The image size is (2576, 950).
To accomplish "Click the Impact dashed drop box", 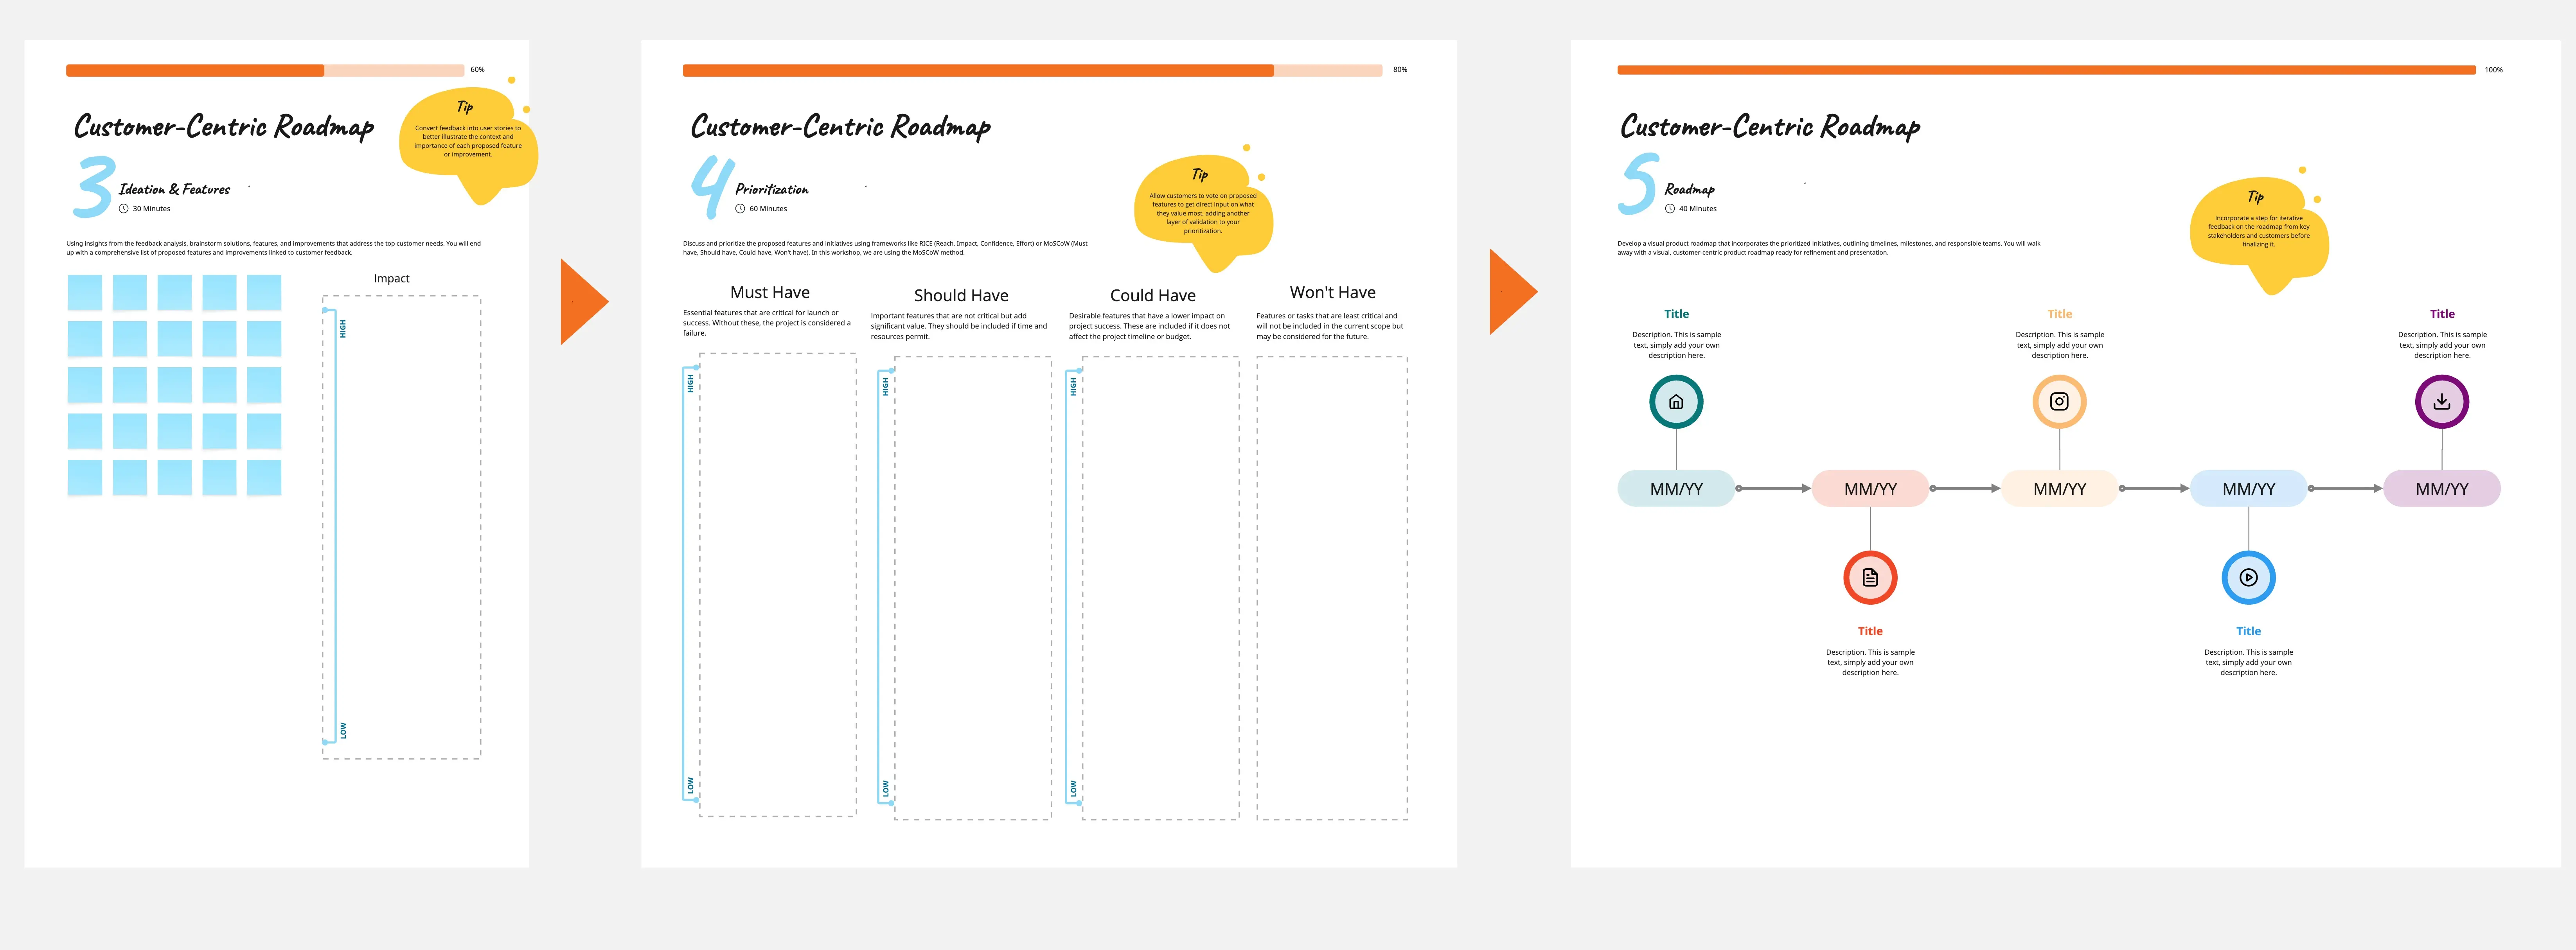I will pyautogui.click(x=401, y=527).
